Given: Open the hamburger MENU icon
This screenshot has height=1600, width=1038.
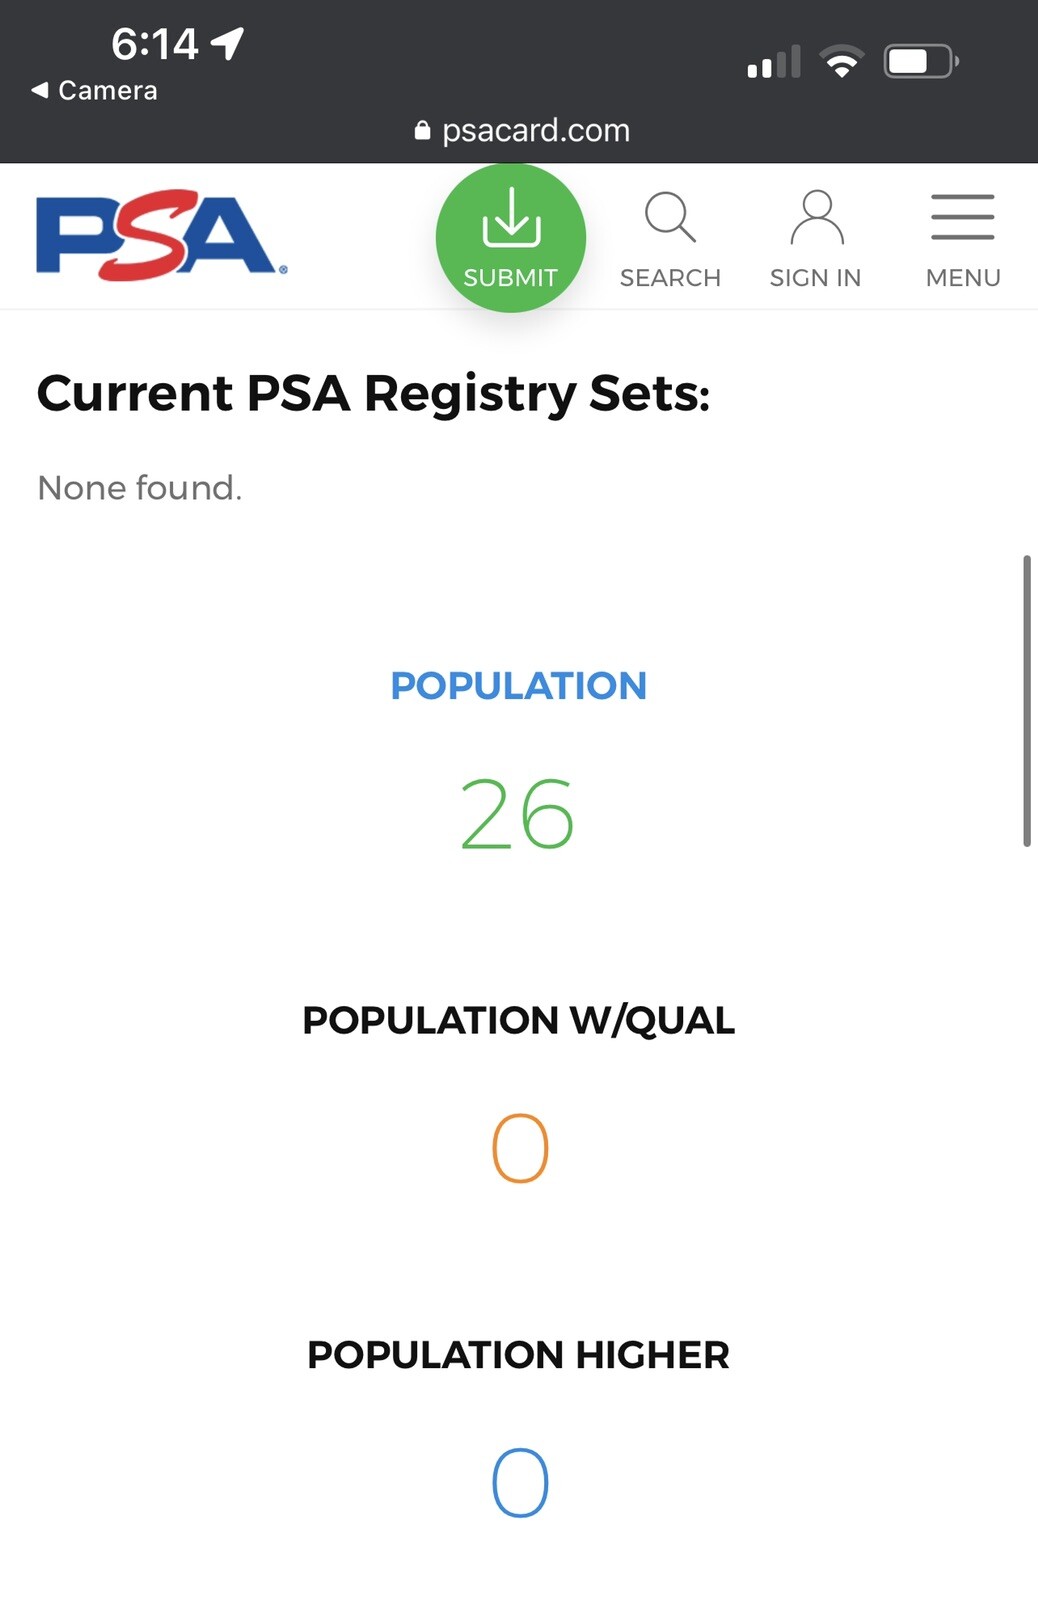Looking at the screenshot, I should coord(962,217).
